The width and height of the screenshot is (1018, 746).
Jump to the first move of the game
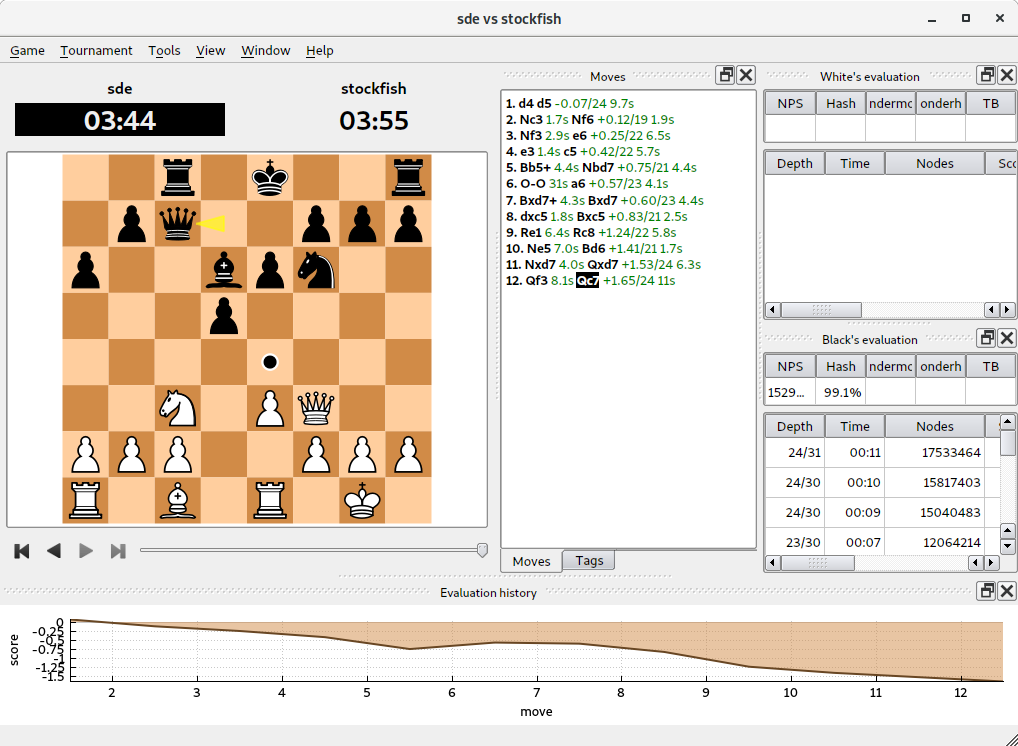pos(21,551)
